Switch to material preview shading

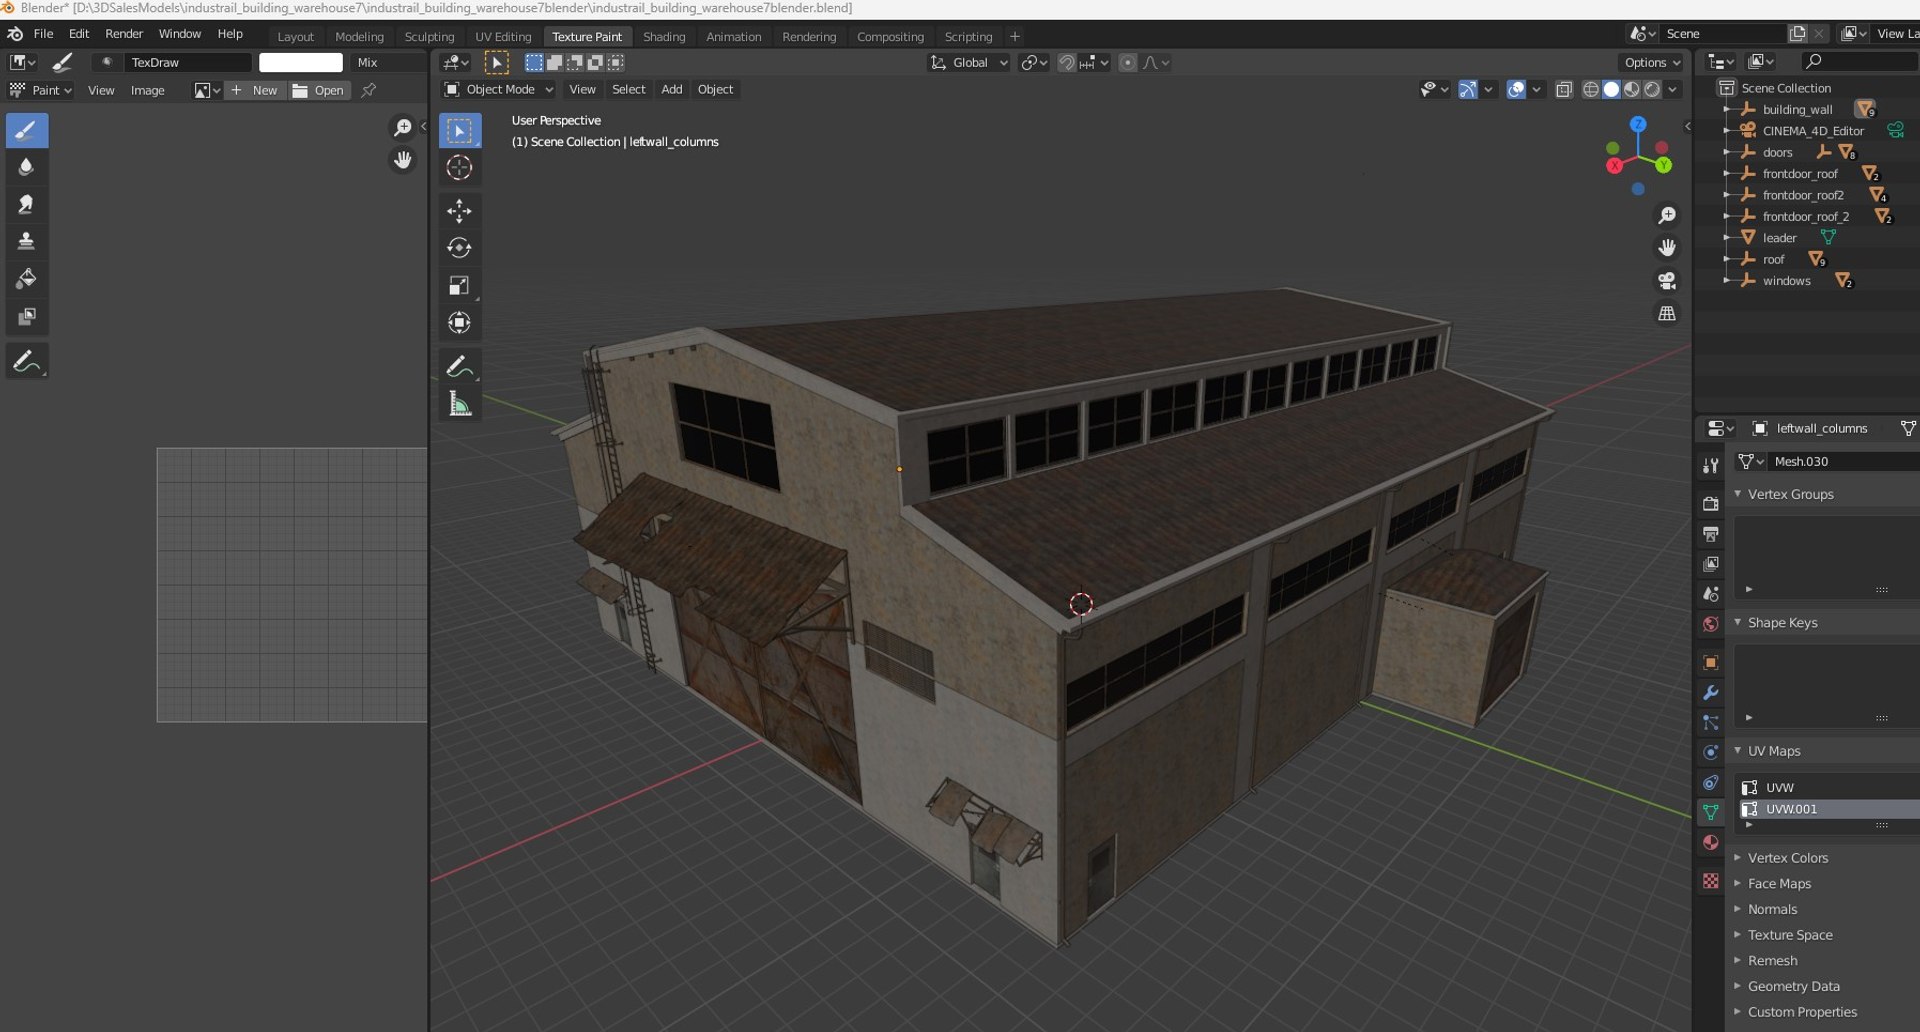[1631, 89]
